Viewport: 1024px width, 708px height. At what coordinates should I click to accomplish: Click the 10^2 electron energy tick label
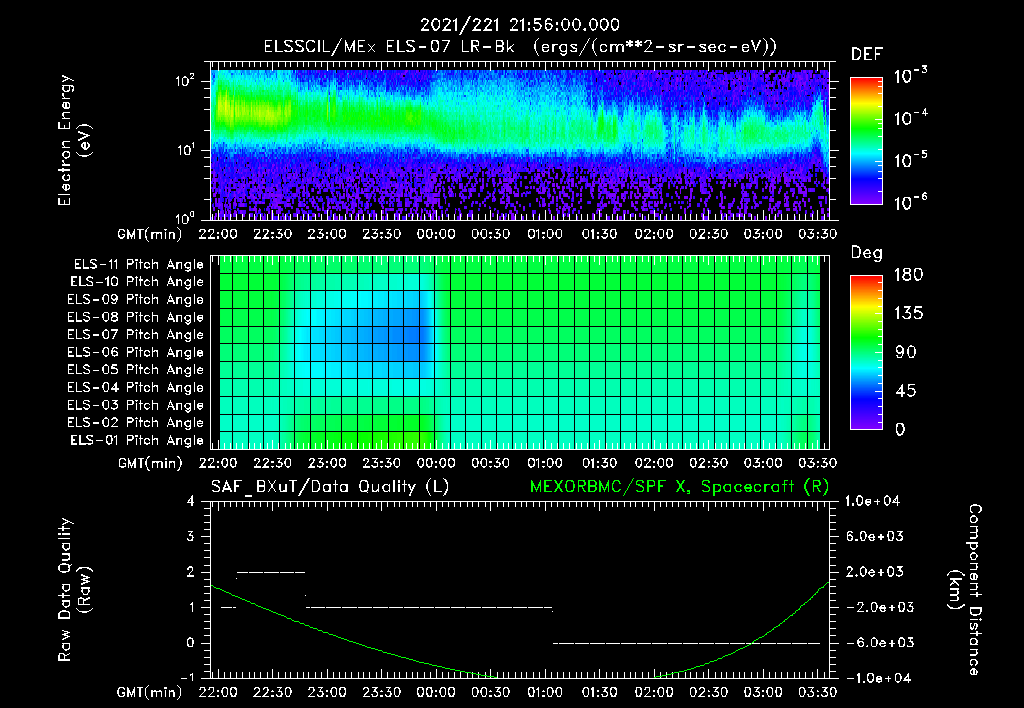[185, 81]
